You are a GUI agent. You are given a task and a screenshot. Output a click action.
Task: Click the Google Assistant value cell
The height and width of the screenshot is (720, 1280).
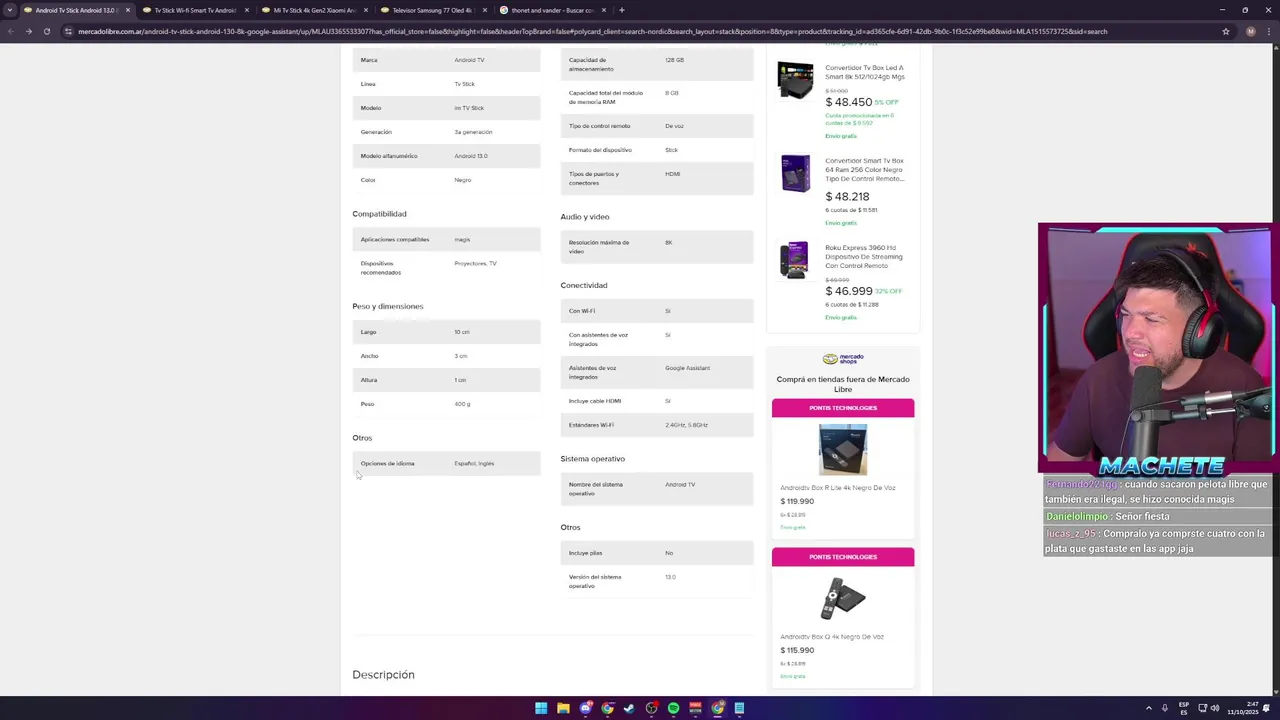tap(688, 368)
